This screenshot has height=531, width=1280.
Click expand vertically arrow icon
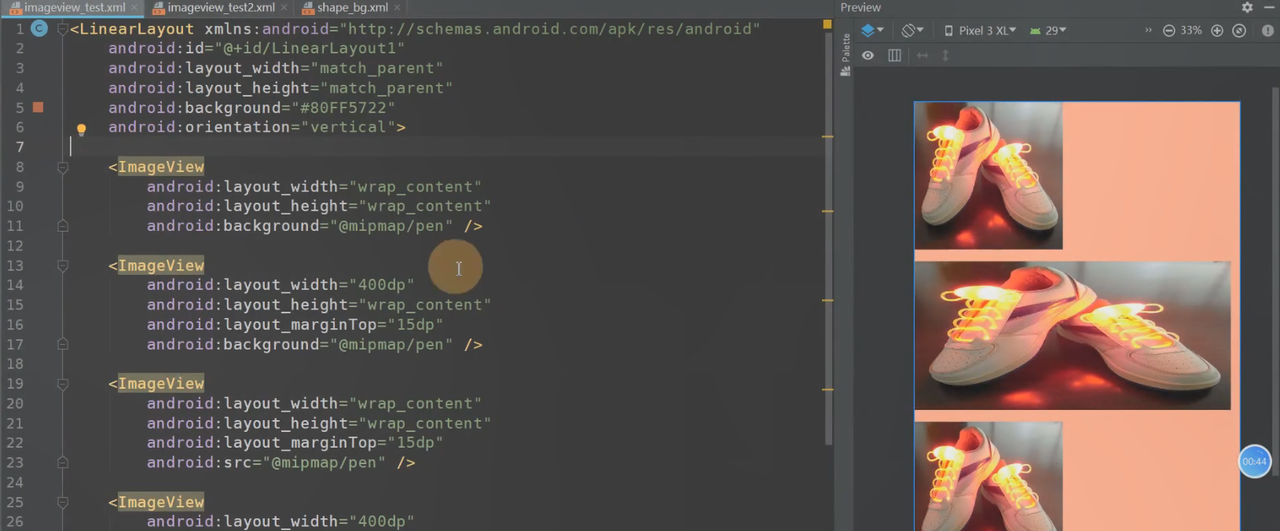[945, 56]
